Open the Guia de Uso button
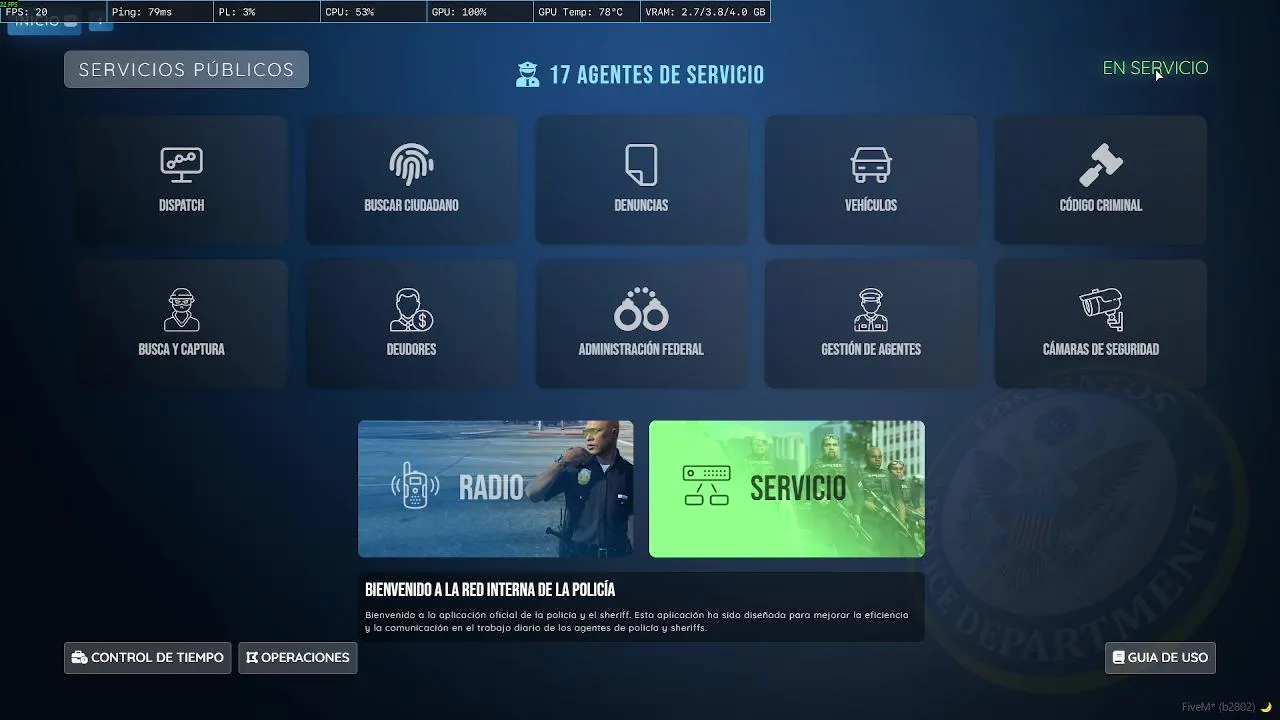The width and height of the screenshot is (1280, 720). [x=1161, y=658]
